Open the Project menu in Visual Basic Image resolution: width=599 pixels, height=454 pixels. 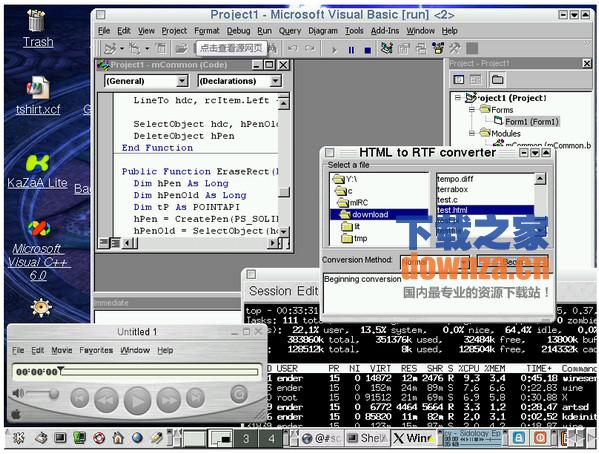174,31
